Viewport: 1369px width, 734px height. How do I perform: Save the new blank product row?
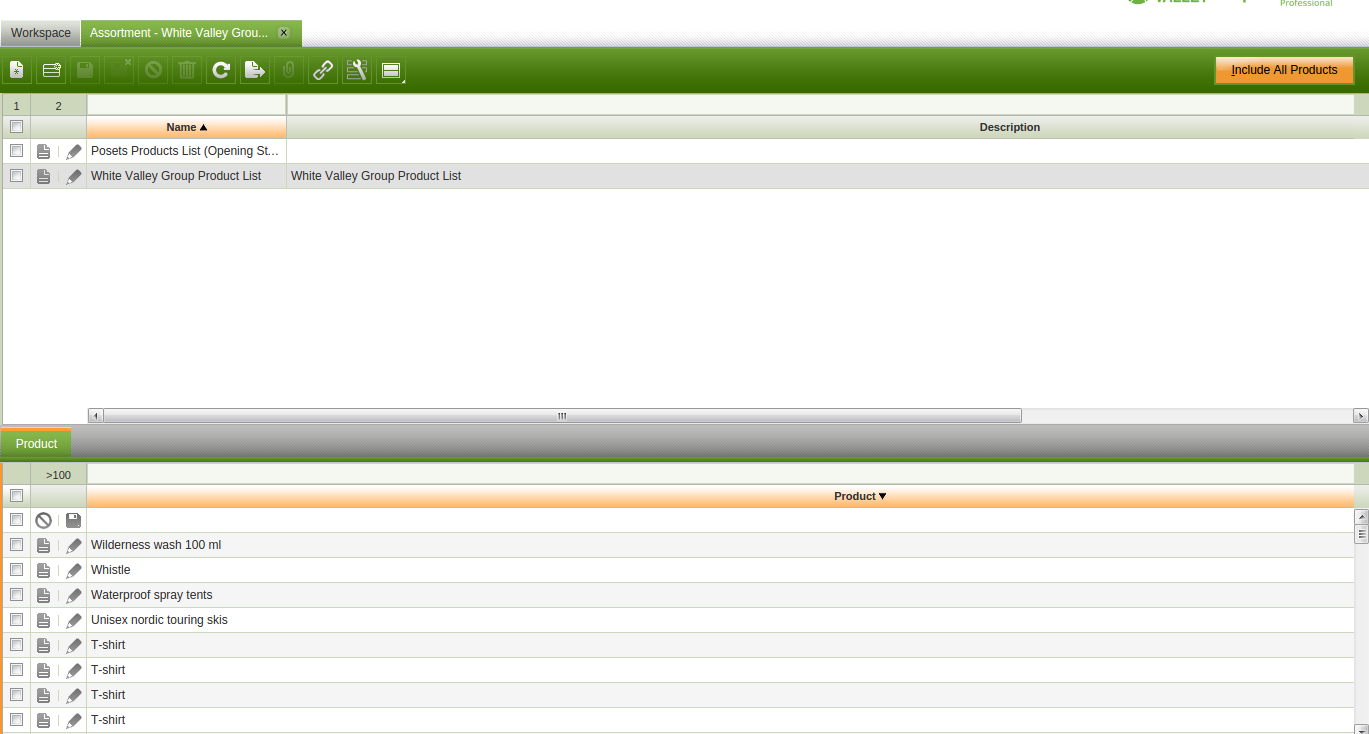click(73, 521)
